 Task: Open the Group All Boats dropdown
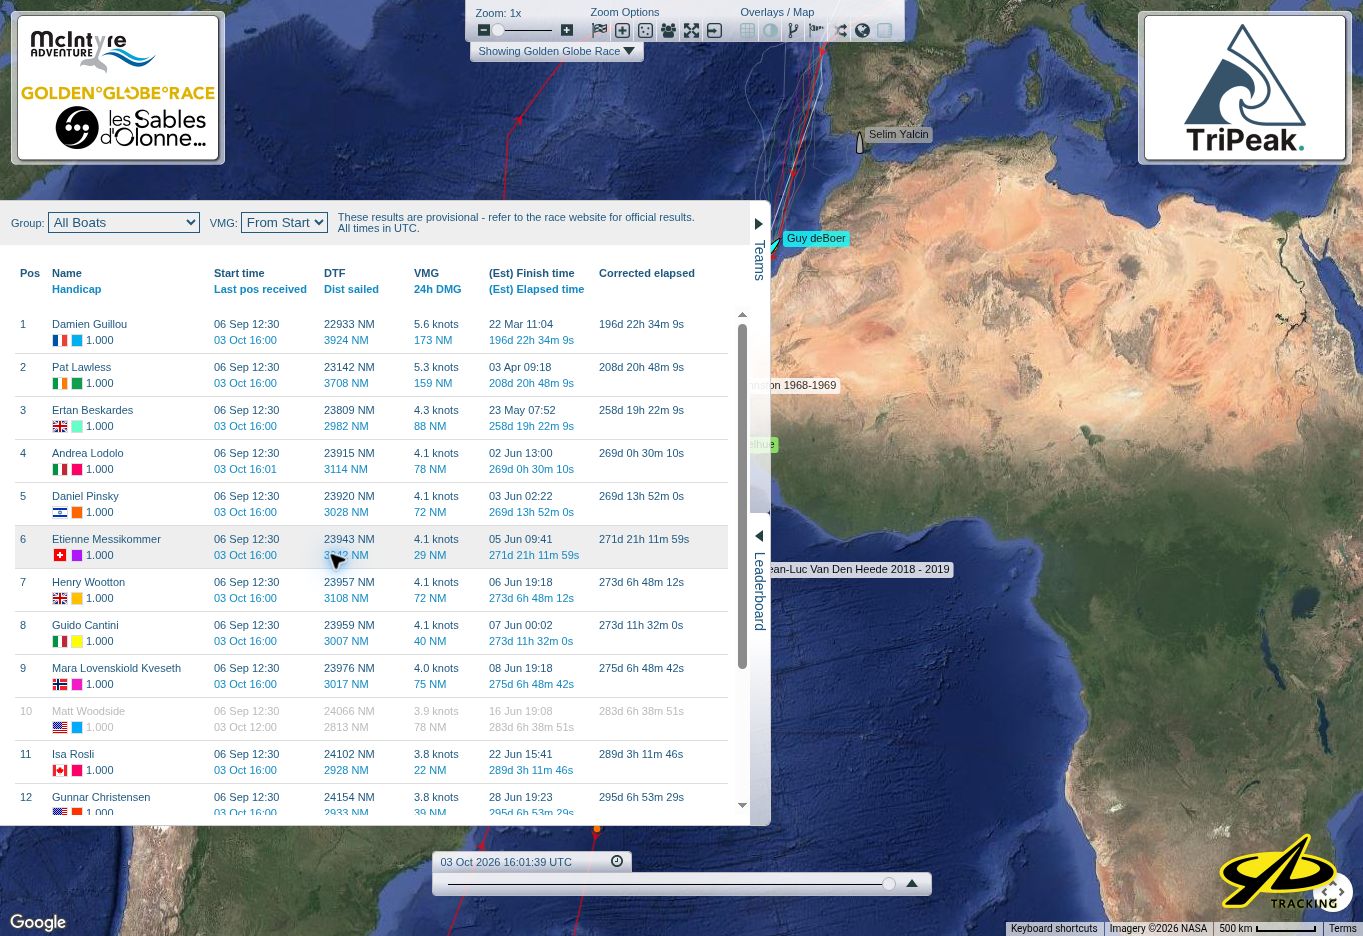pos(124,222)
